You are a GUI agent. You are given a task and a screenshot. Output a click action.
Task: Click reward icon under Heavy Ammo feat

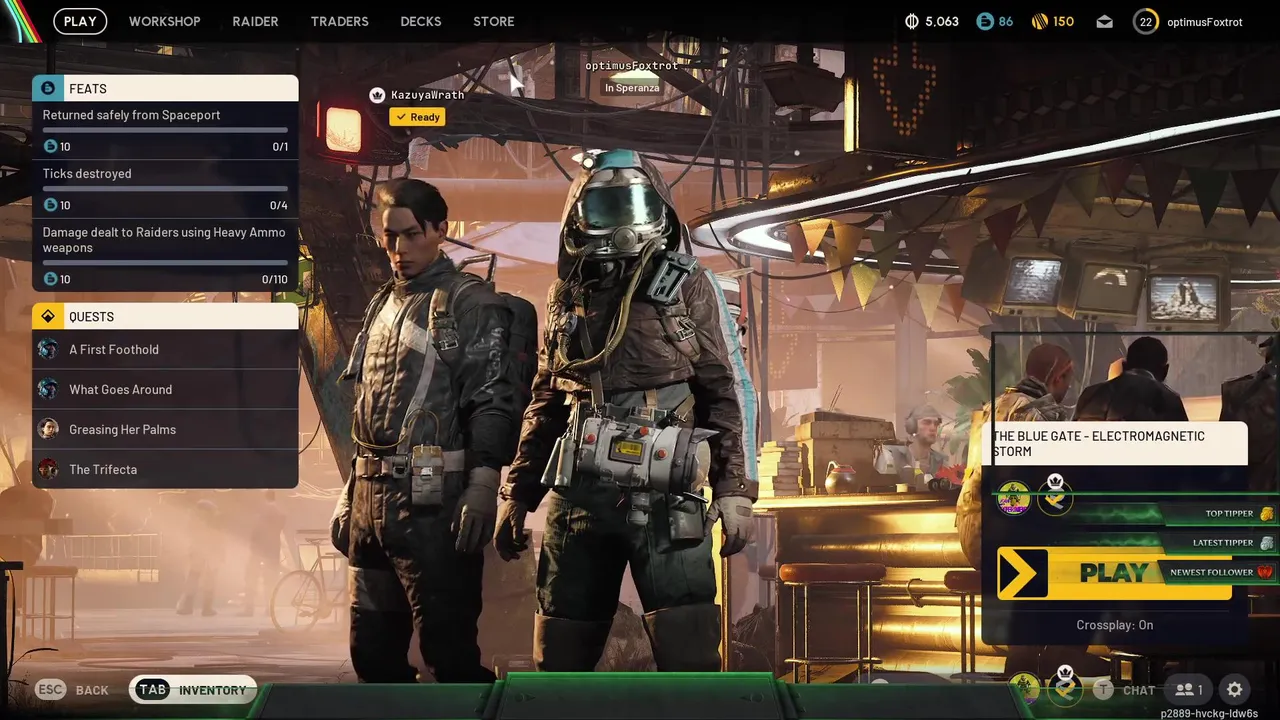pyautogui.click(x=51, y=279)
